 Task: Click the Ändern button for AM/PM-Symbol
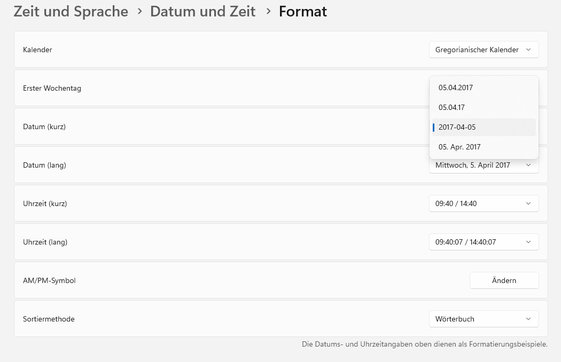pyautogui.click(x=504, y=280)
